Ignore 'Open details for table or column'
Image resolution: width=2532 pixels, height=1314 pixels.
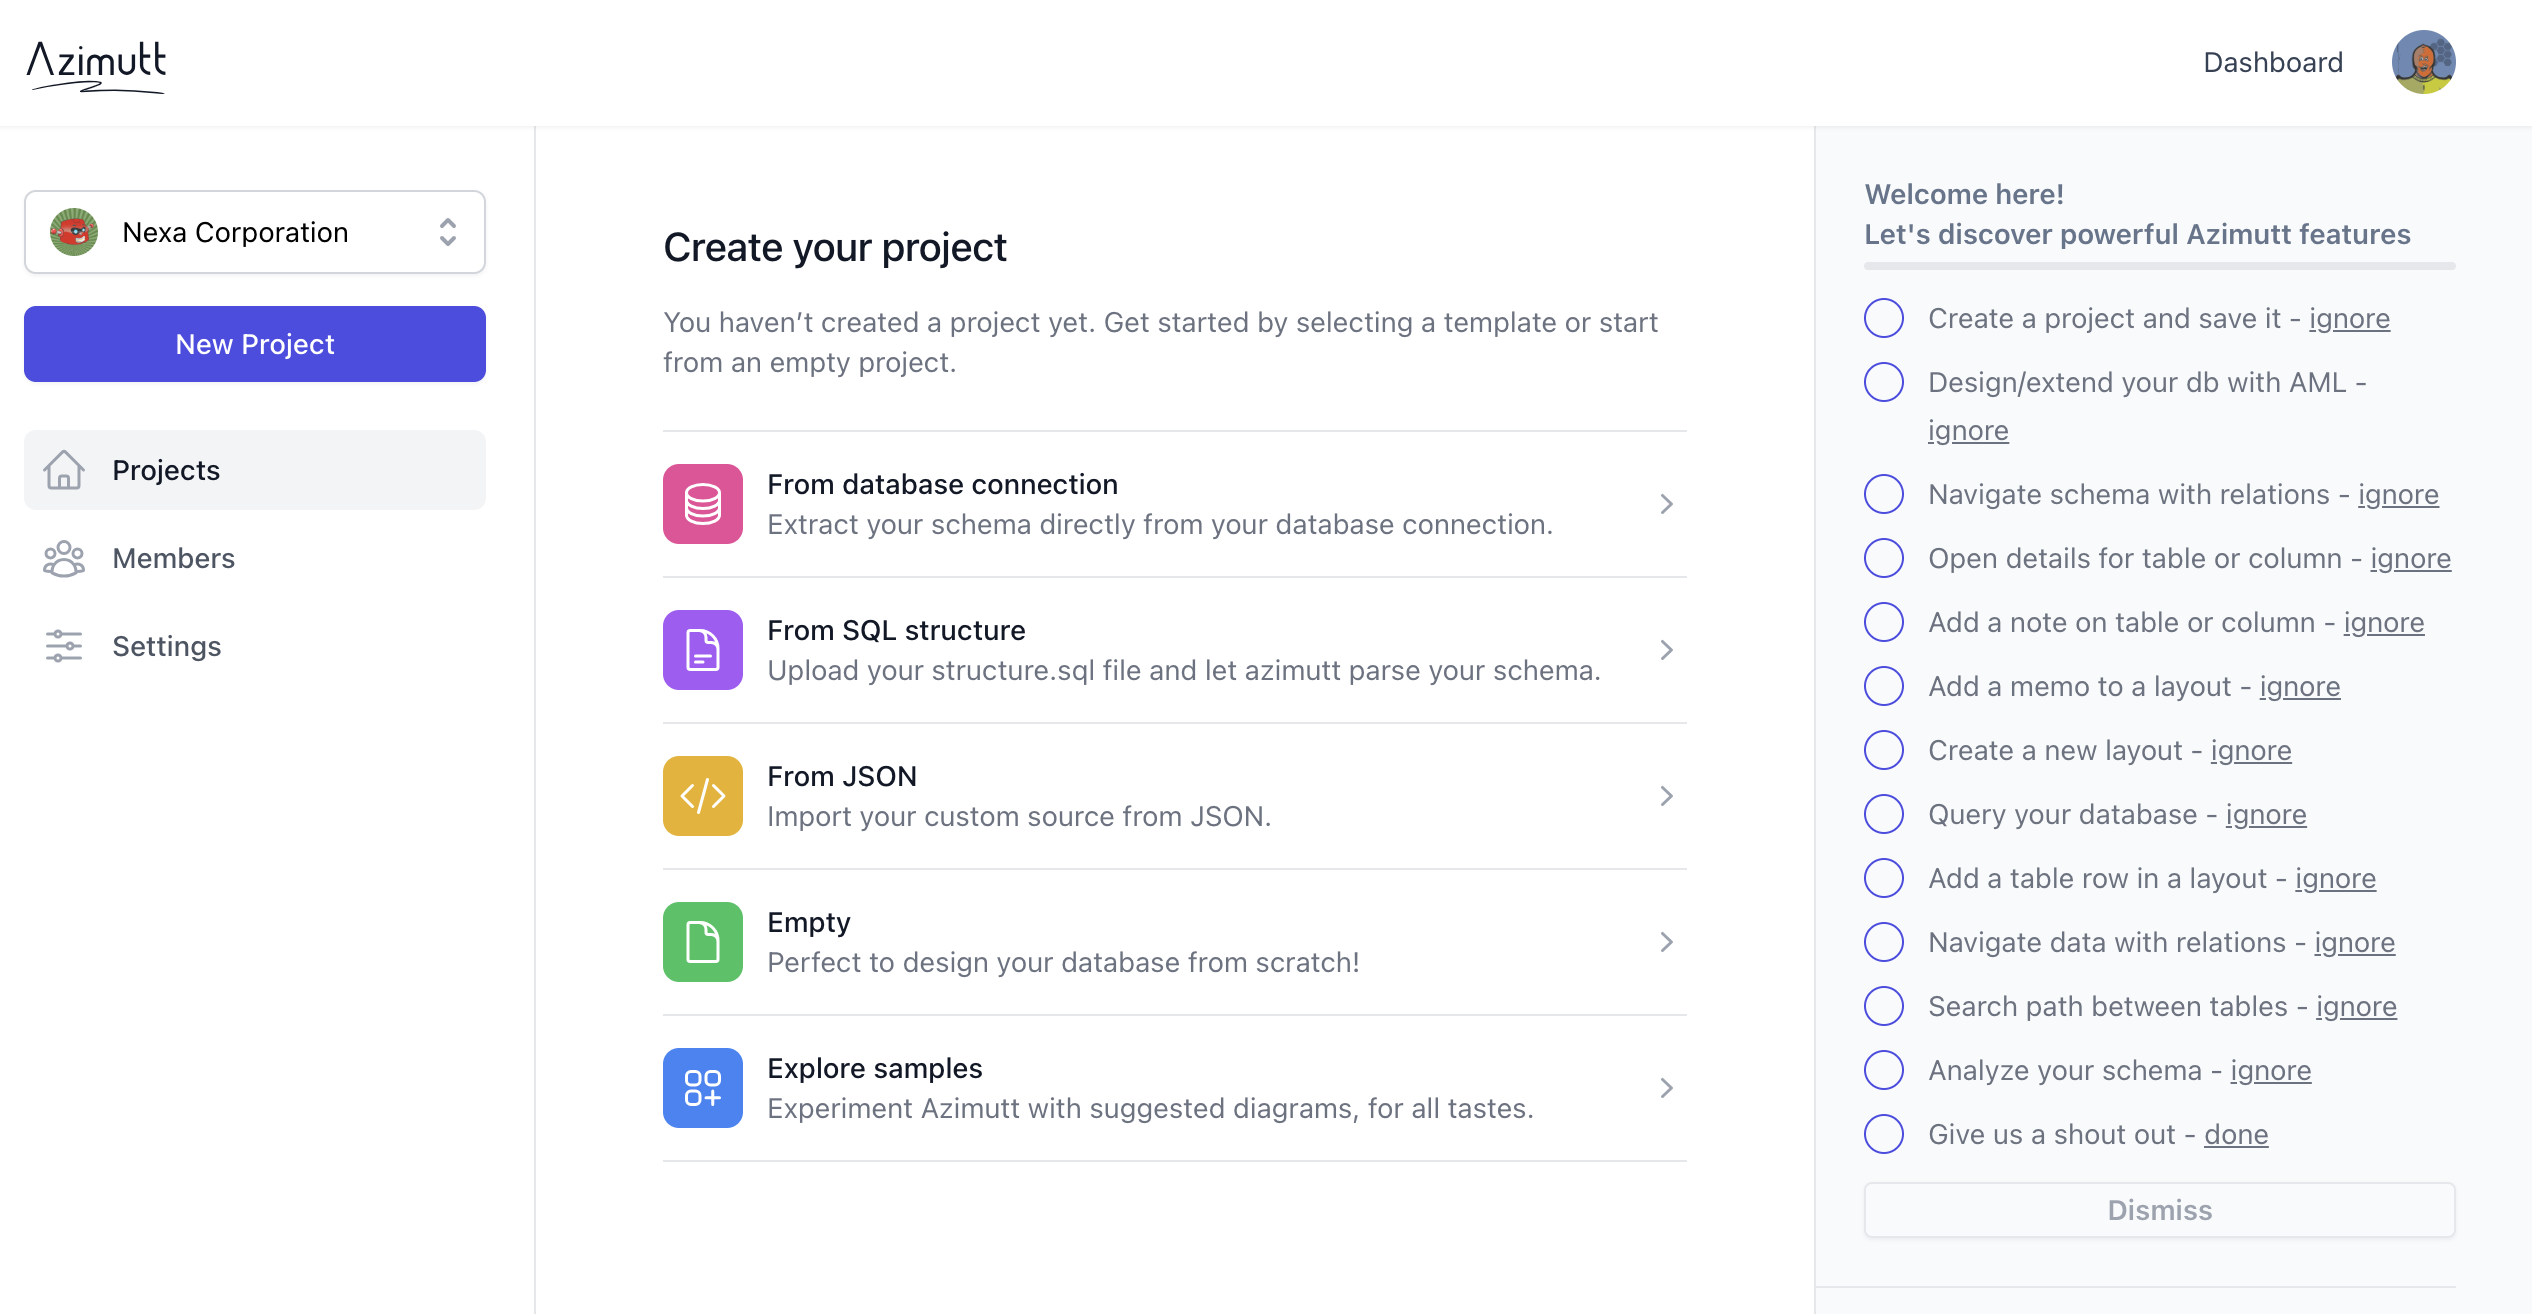pyautogui.click(x=2410, y=559)
